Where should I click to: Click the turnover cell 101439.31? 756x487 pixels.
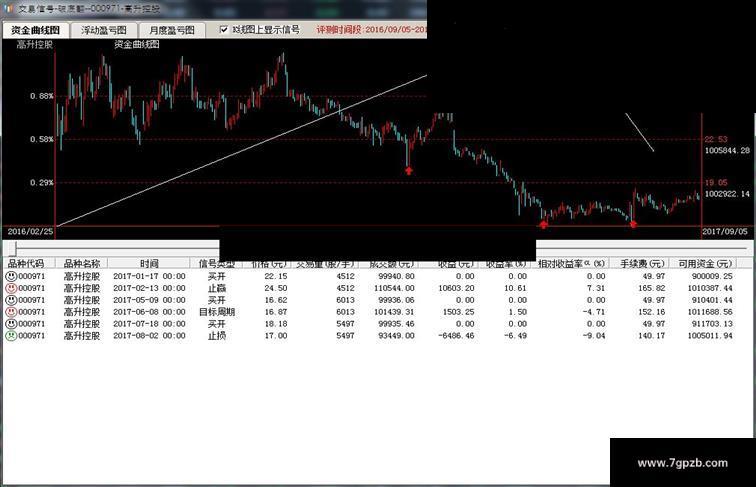point(394,312)
